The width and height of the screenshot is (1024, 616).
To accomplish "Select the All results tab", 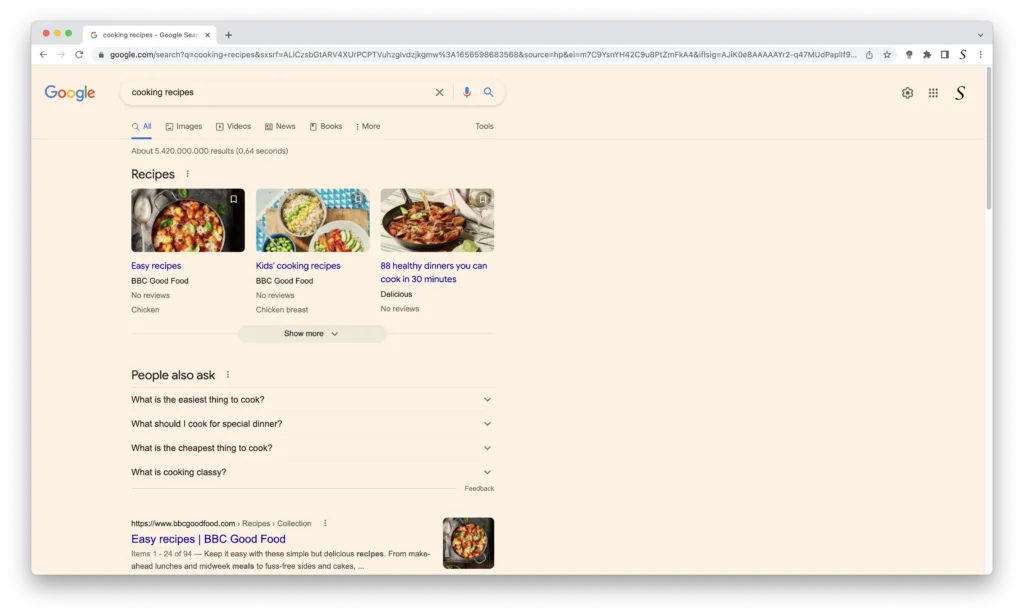I will point(142,127).
